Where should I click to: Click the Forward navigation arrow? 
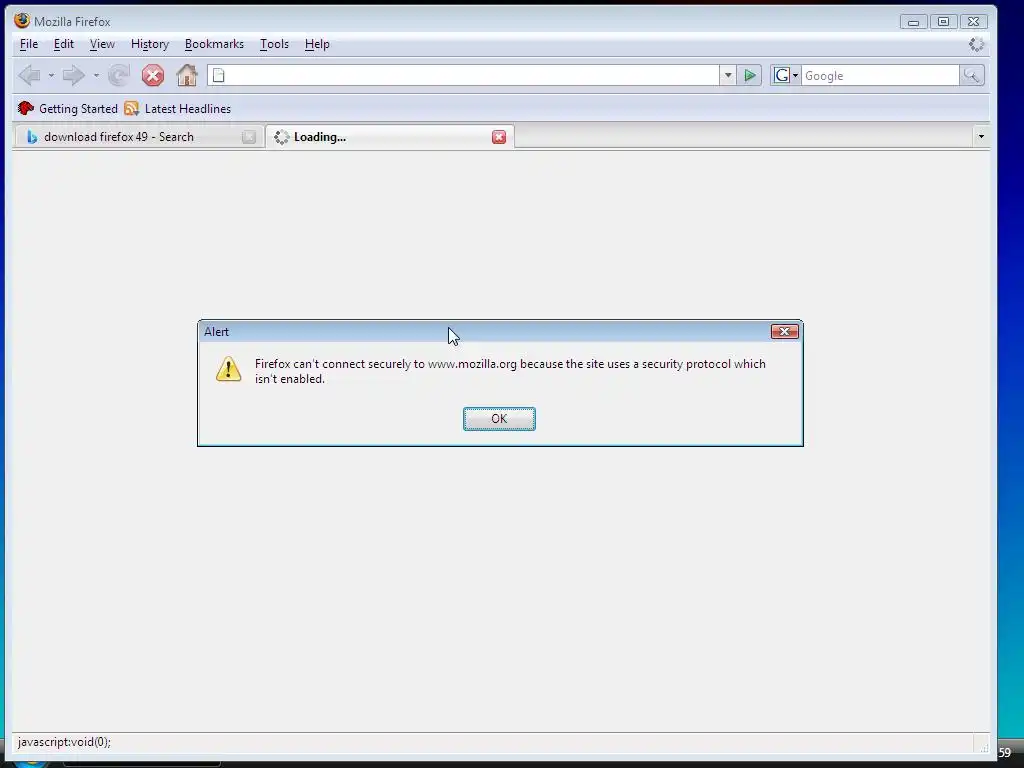tap(73, 76)
